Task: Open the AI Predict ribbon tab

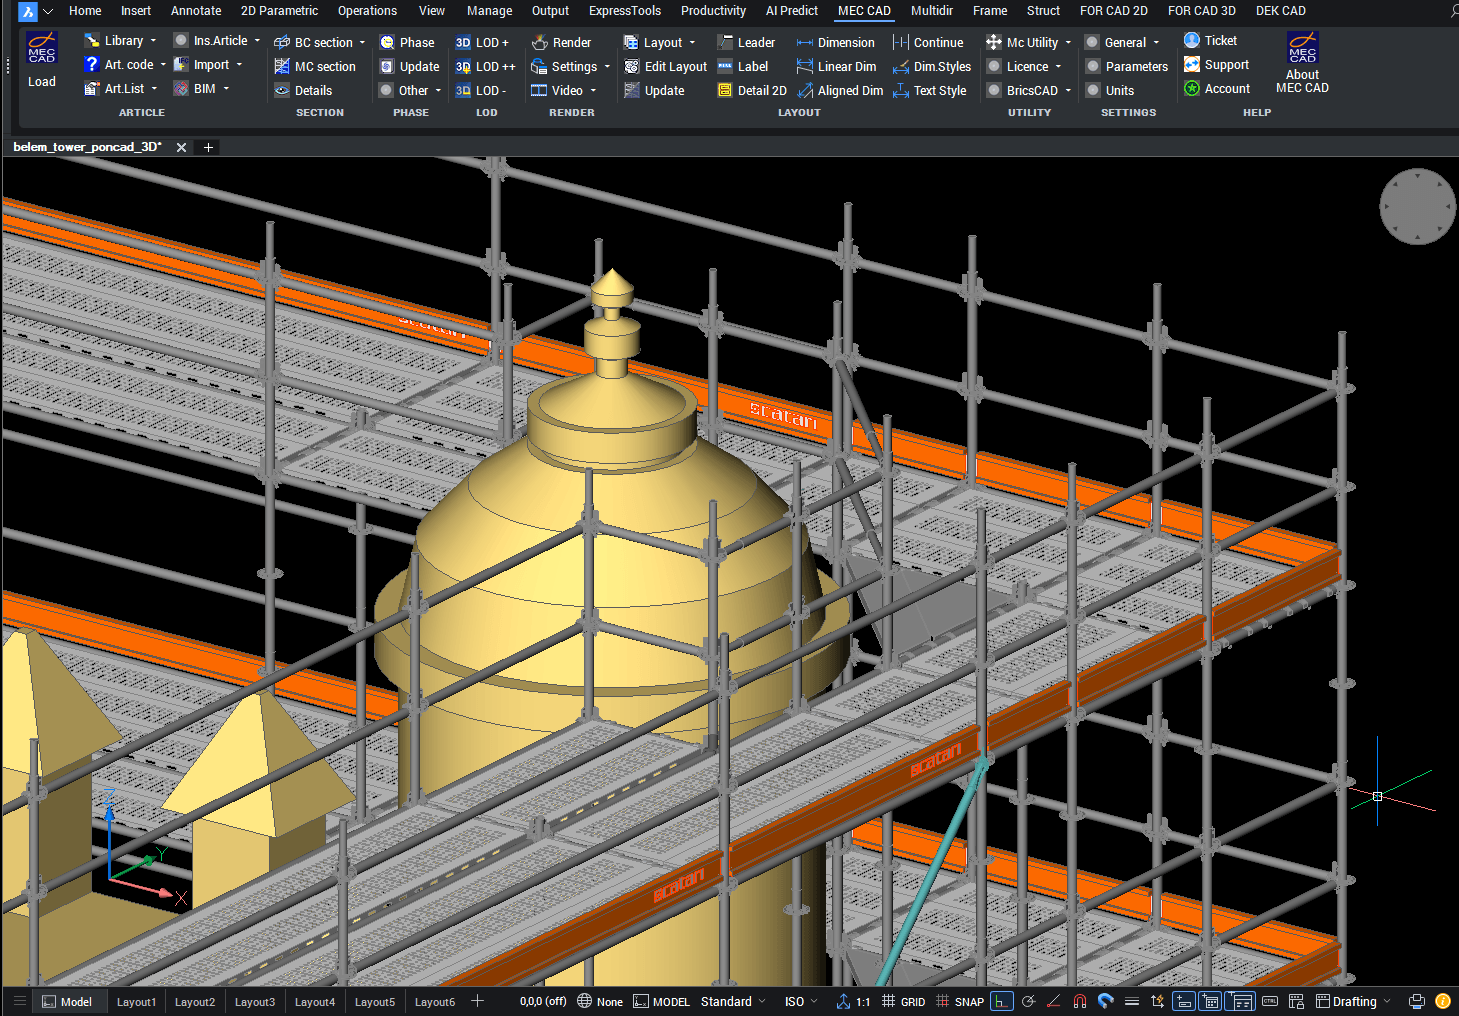Action: click(x=792, y=11)
